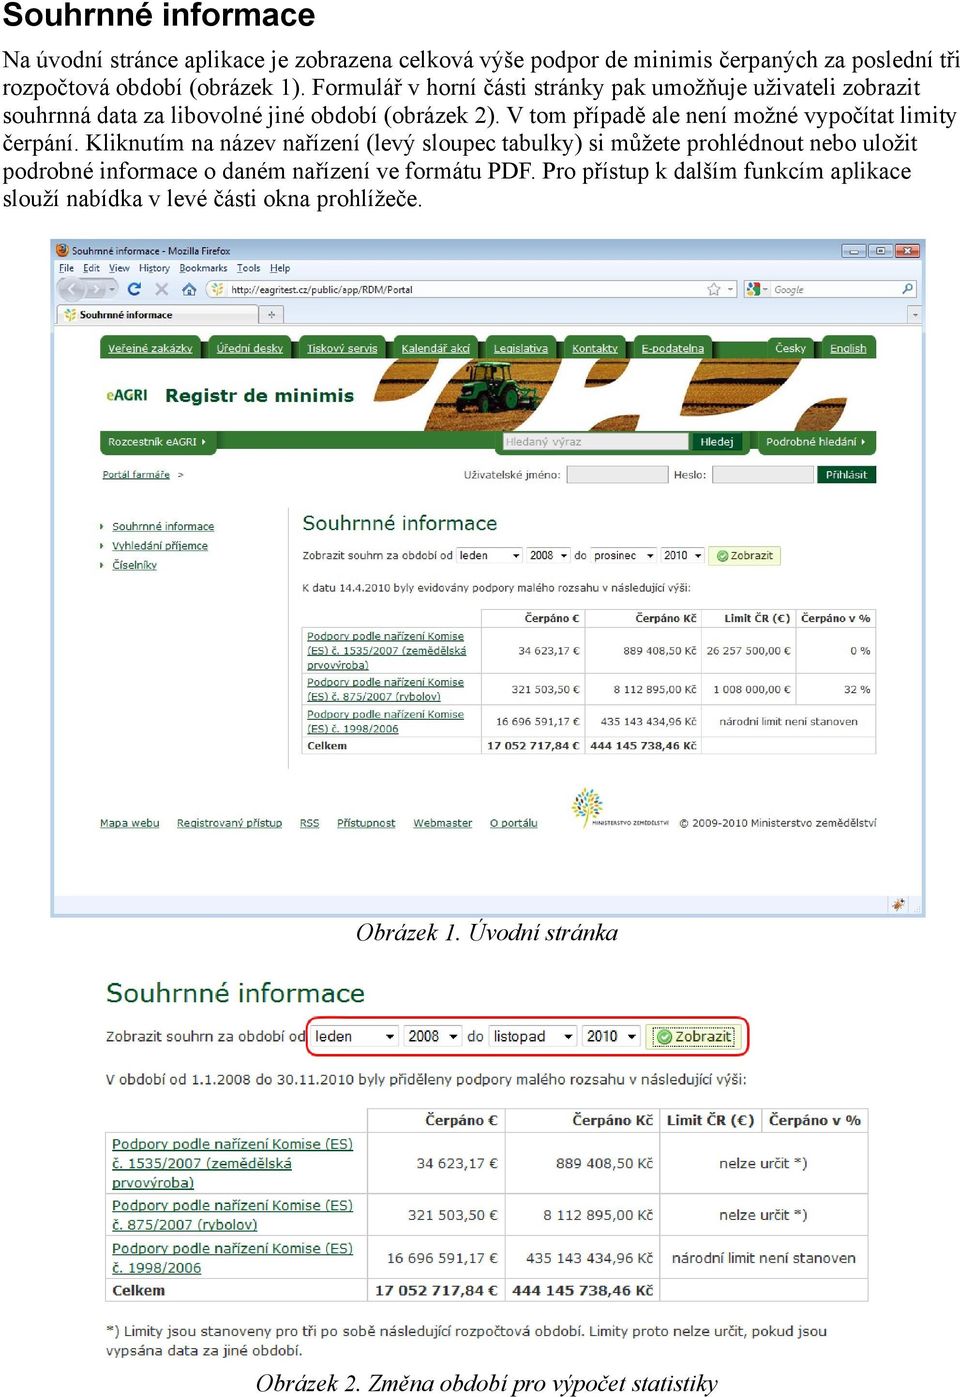Screen dimensions: 960x1397
Task: Open Firefox History menu
Action: click(154, 268)
